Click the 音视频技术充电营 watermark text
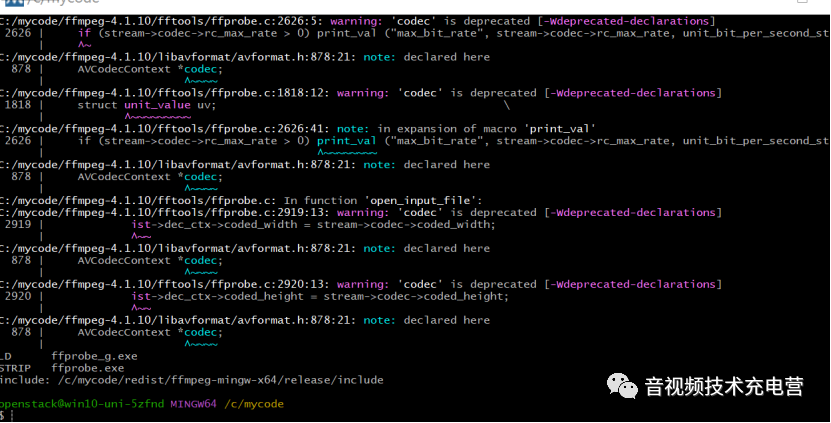 724,387
